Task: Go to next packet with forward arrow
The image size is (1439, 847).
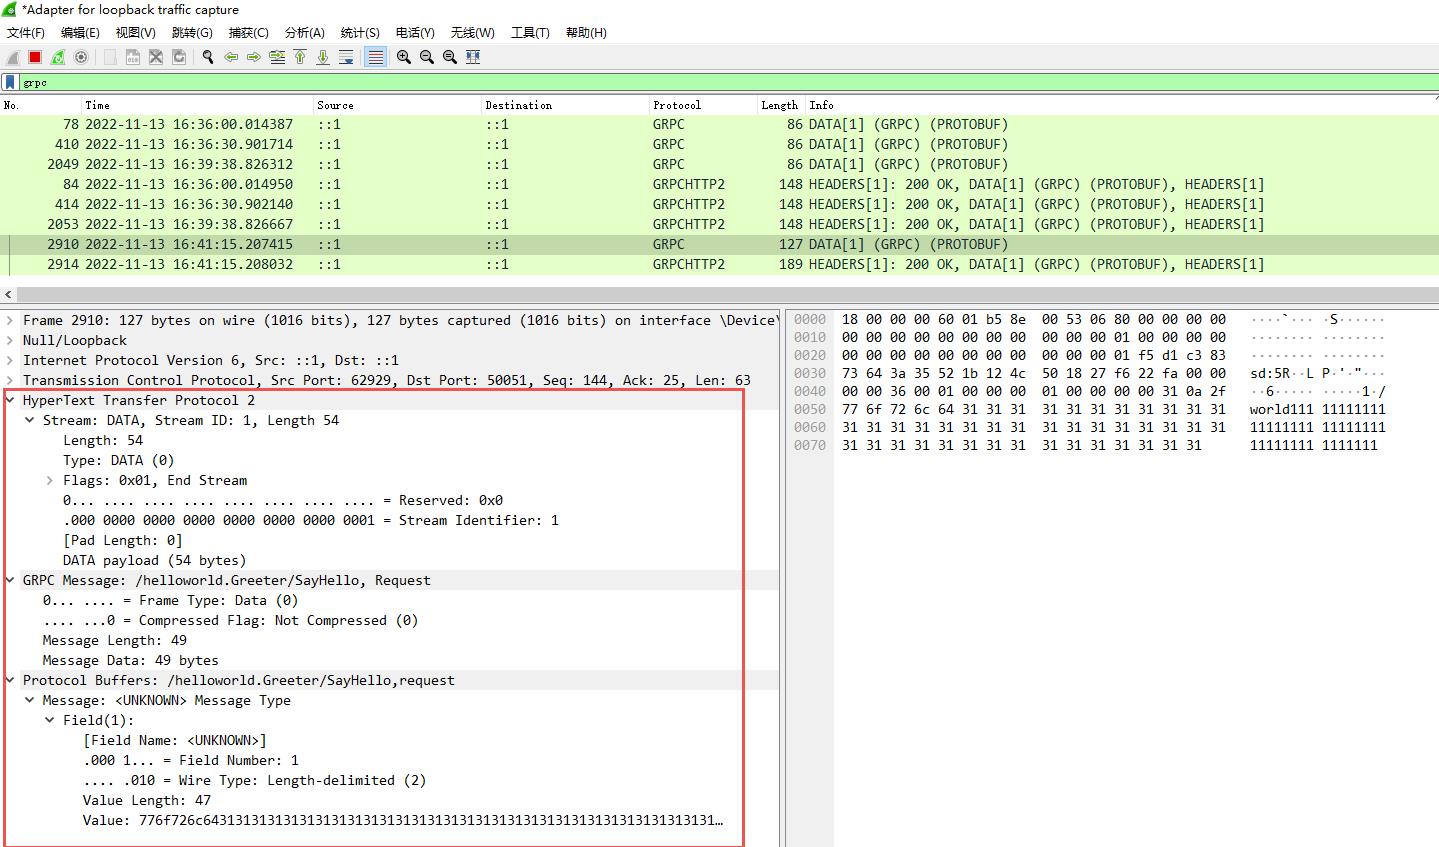Action: point(254,57)
